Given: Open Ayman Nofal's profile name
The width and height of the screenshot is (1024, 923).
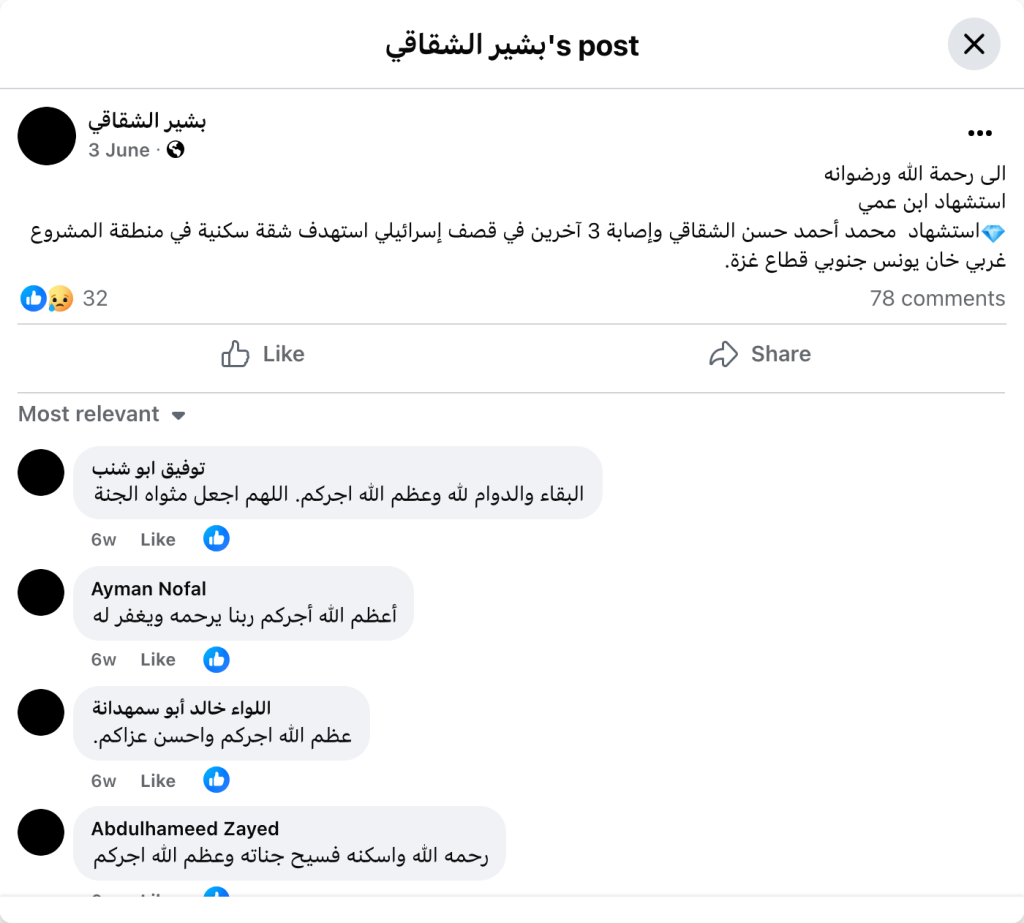Looking at the screenshot, I should pos(149,589).
